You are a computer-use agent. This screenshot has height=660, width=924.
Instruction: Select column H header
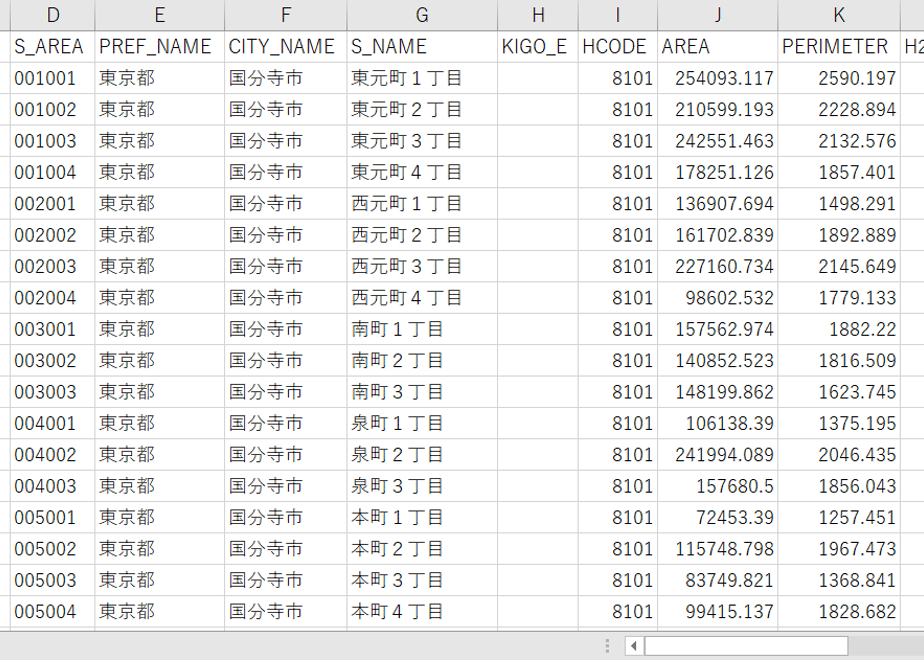pyautogui.click(x=538, y=15)
